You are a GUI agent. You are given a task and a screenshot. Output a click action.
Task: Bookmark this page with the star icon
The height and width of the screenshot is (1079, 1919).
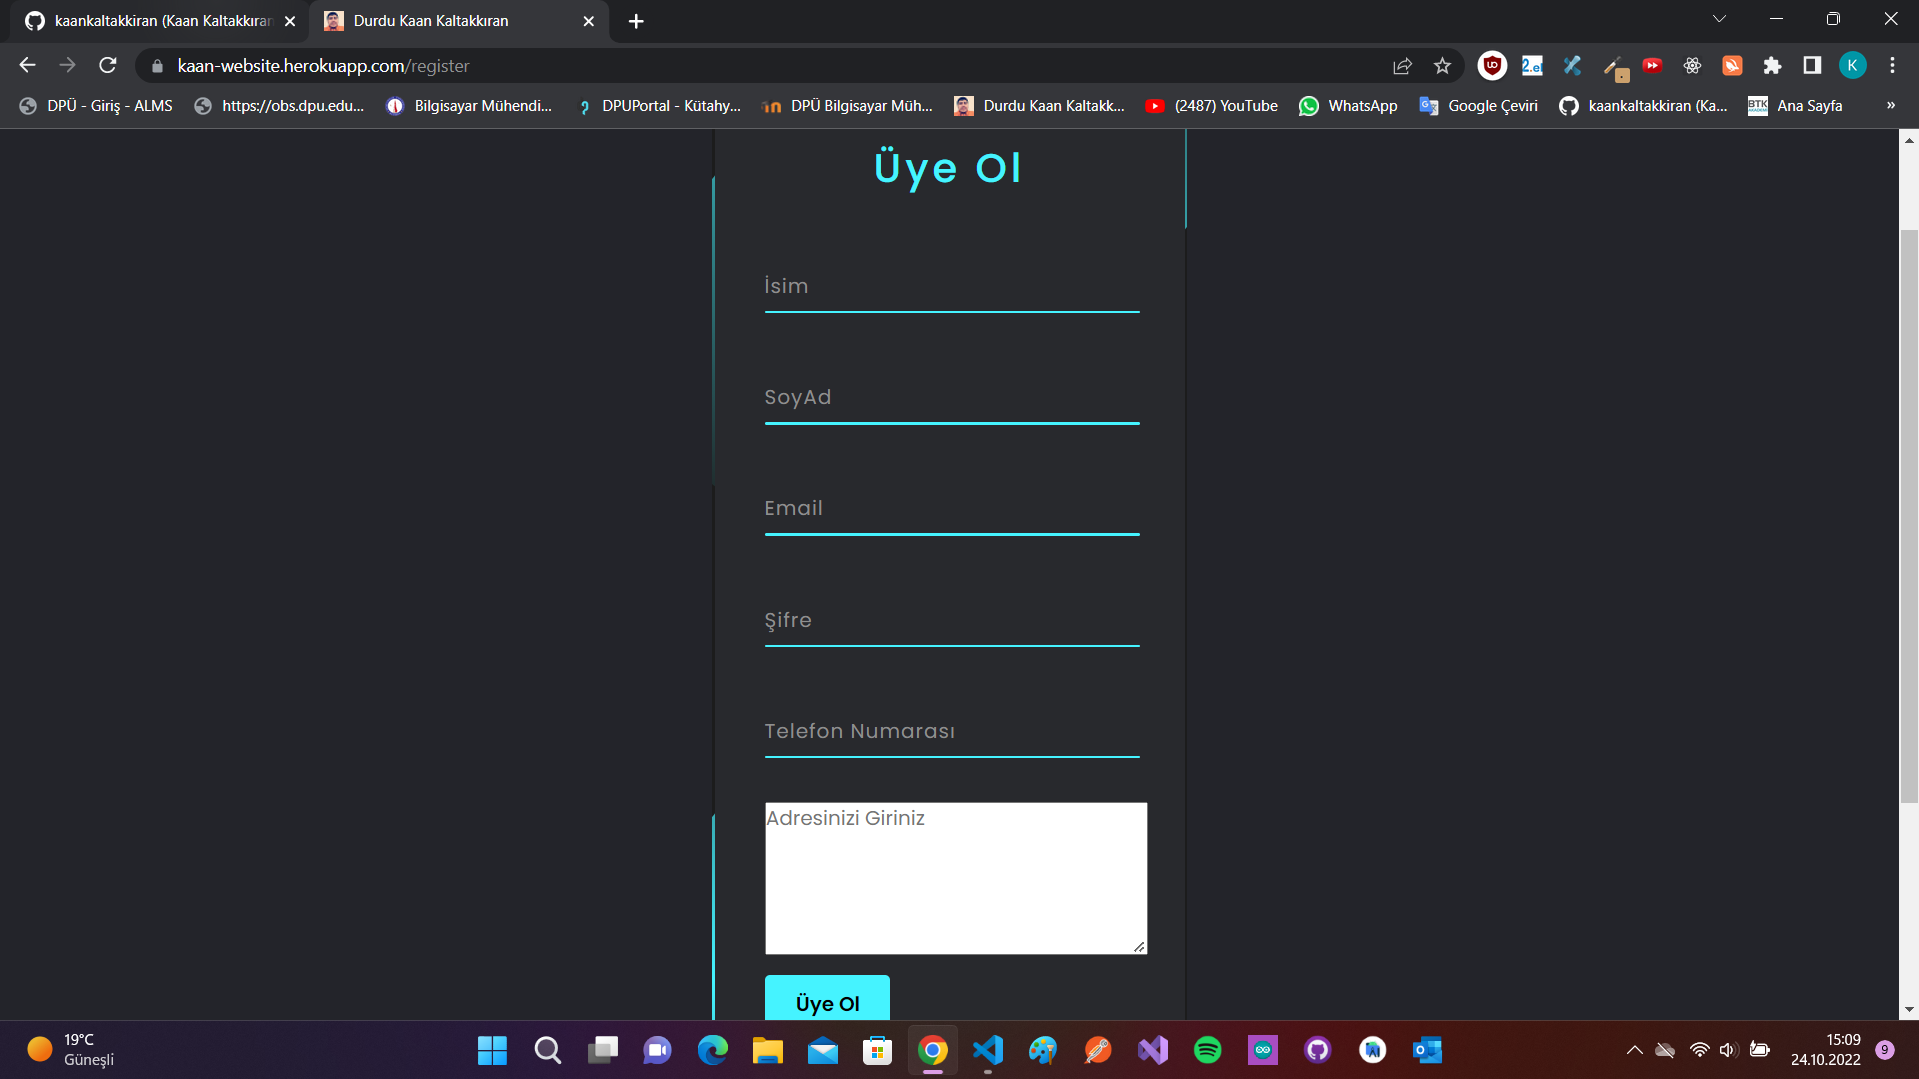click(x=1443, y=65)
